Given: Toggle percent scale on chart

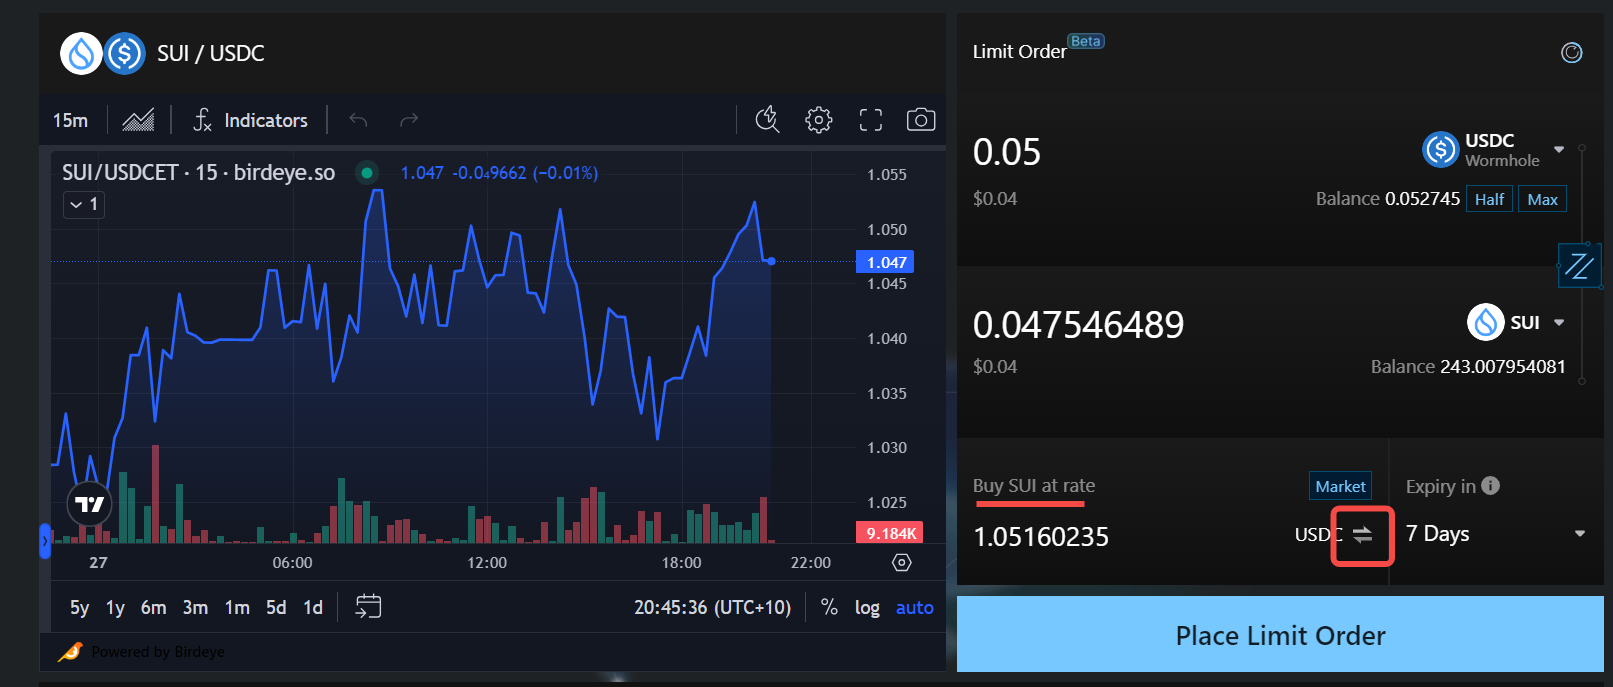Looking at the screenshot, I should point(829,607).
